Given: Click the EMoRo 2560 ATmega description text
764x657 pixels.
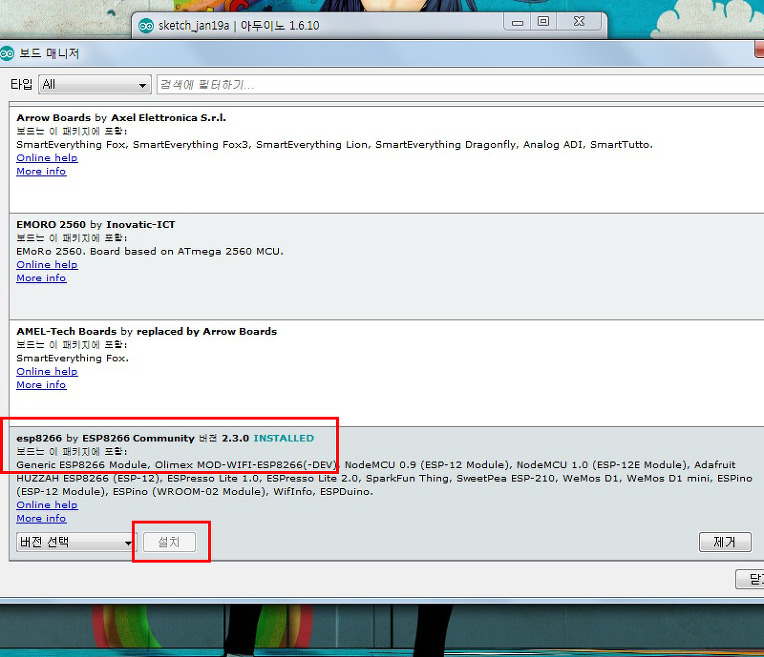Looking at the screenshot, I should pyautogui.click(x=150, y=251).
